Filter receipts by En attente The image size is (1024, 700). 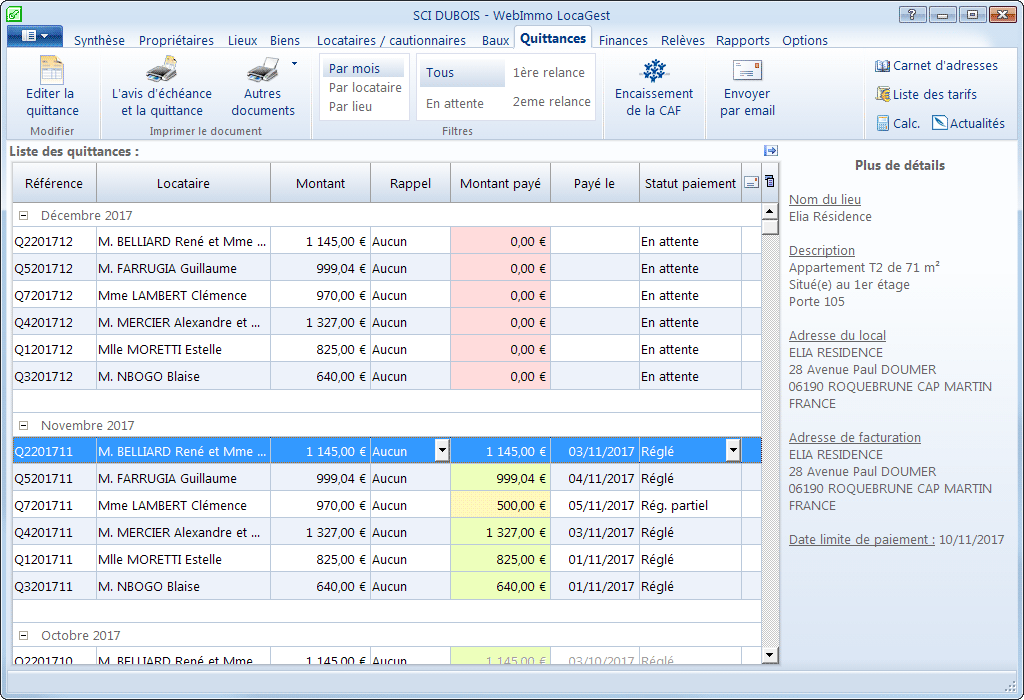point(455,103)
